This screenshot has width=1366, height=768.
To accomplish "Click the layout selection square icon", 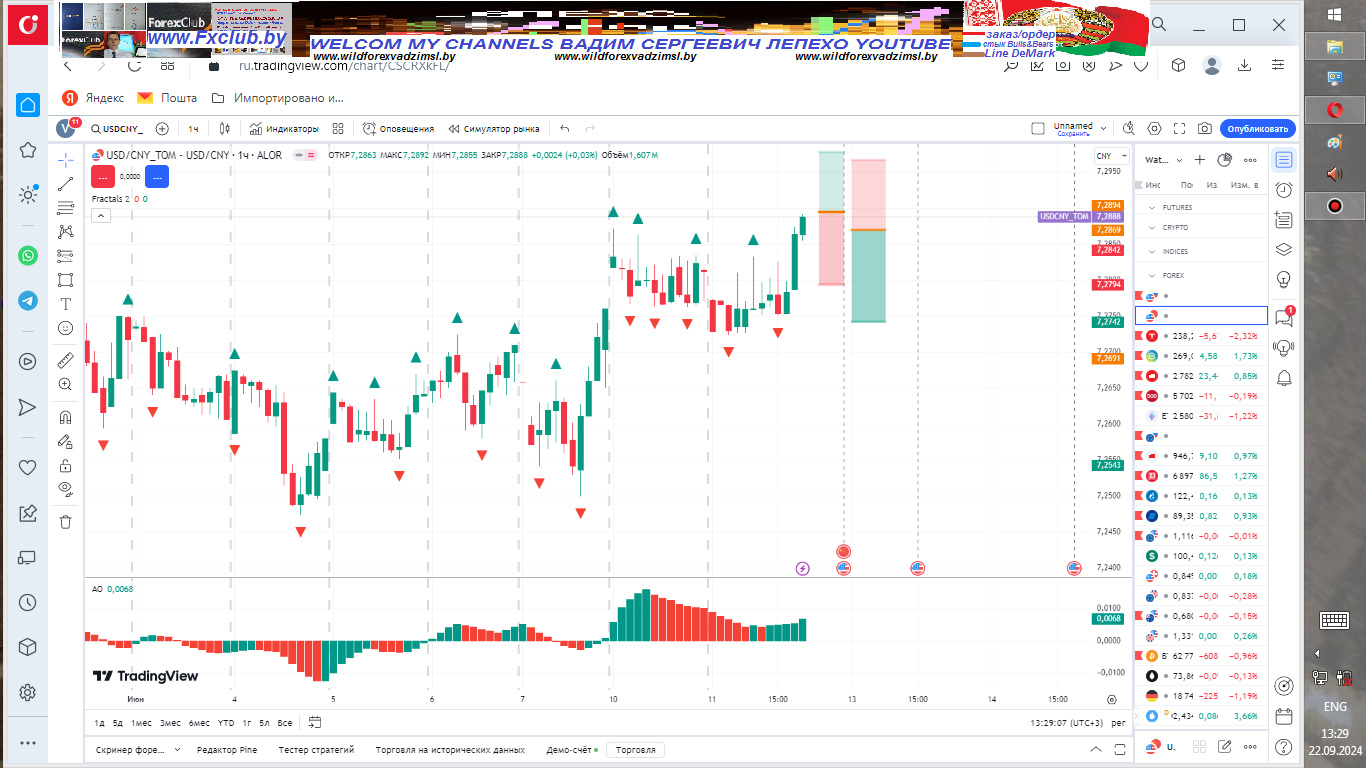I will (1038, 128).
